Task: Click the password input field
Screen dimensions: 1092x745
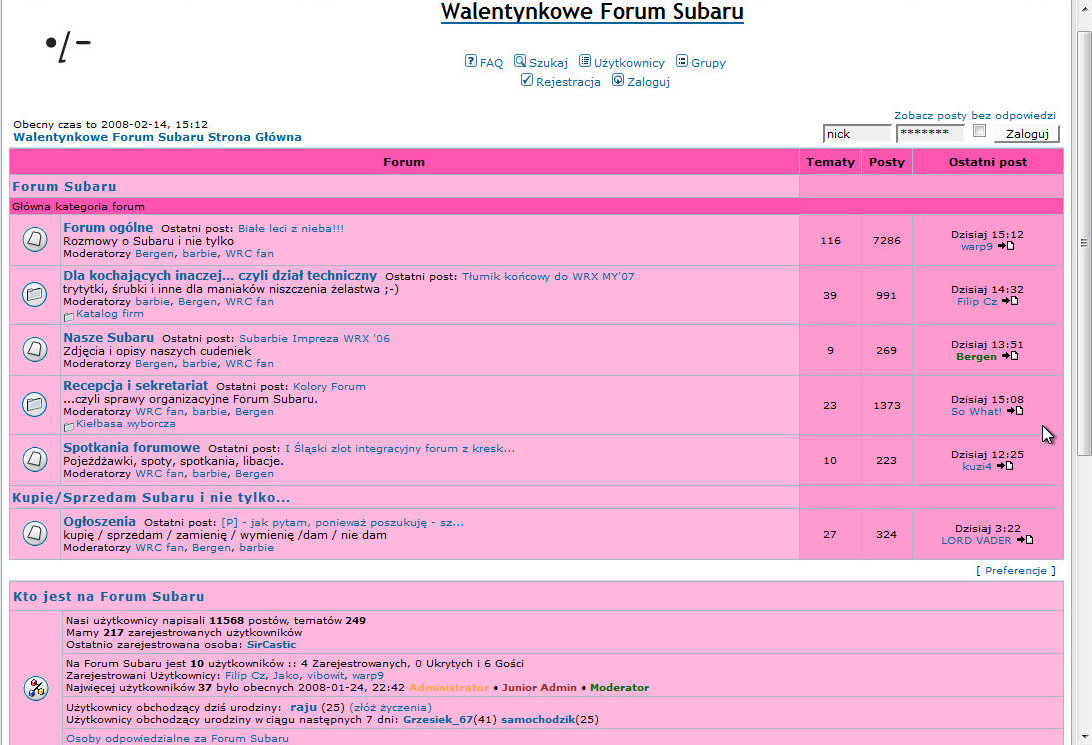Action: [x=930, y=133]
